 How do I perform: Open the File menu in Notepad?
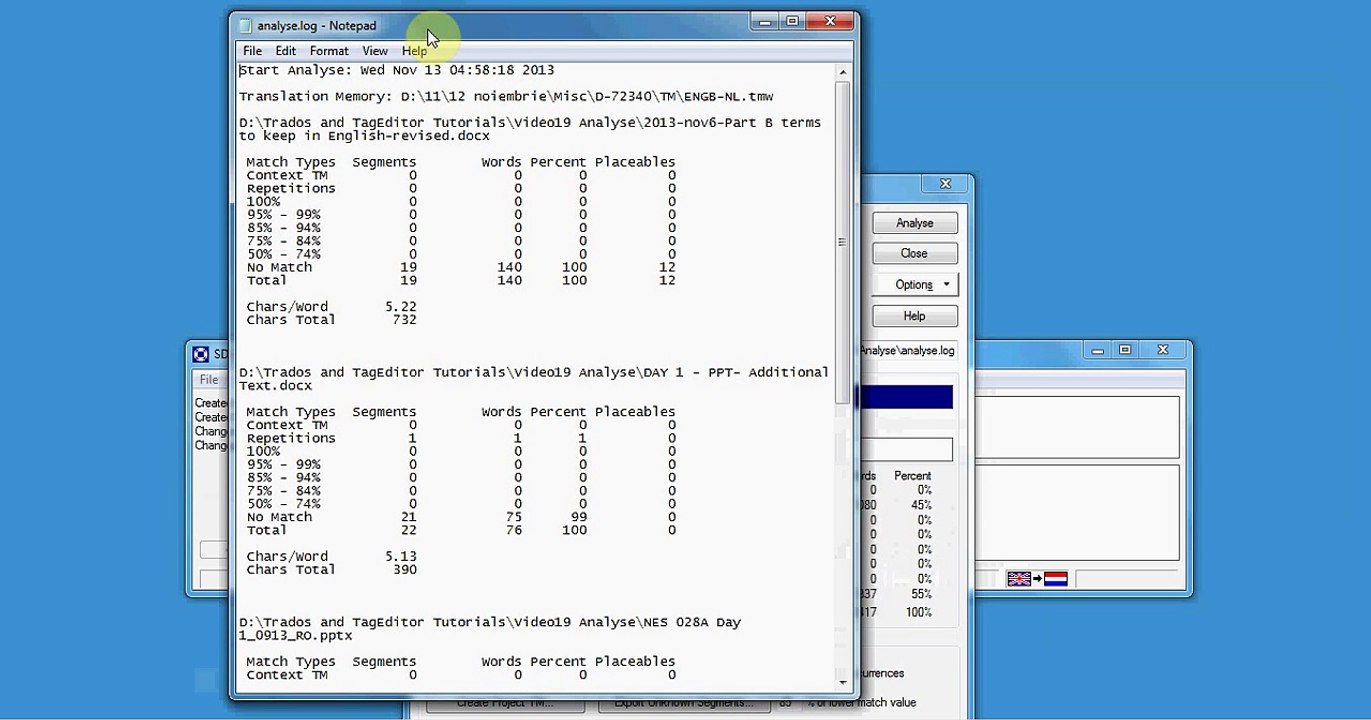(252, 51)
